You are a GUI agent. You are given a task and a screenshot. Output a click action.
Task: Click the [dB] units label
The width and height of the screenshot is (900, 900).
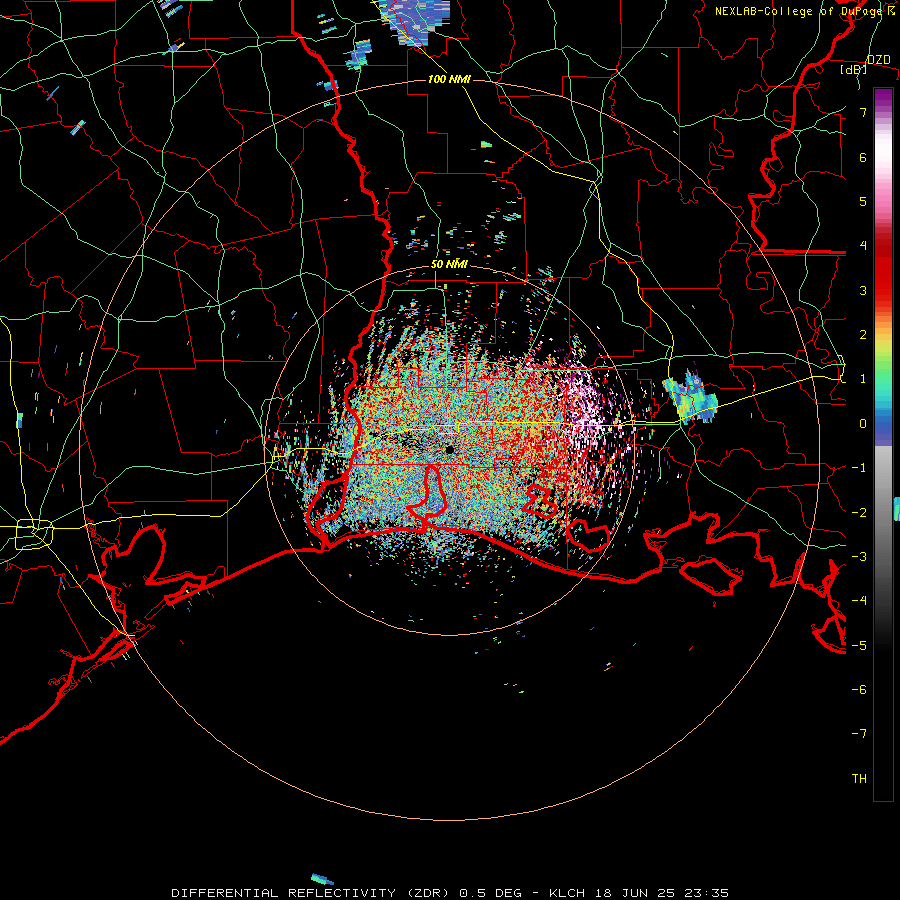854,70
